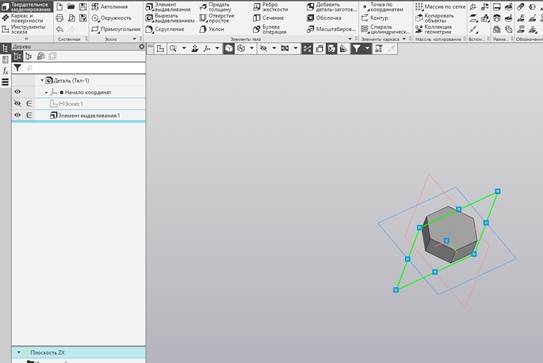The image size is (543, 363).
Task: Show the hidden Эскиз 1 item
Action: tap(17, 104)
